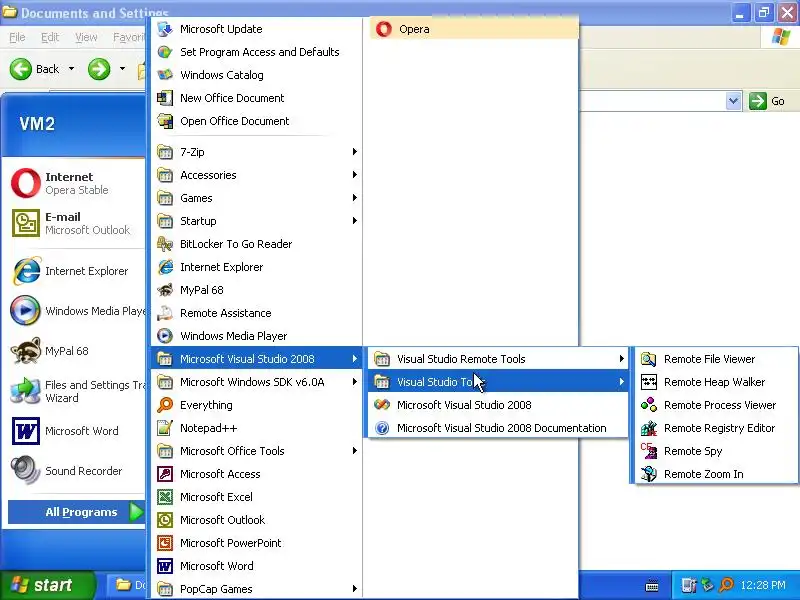Click Notepad++ icon
Screen dimensions: 800x600
[x=165, y=428]
